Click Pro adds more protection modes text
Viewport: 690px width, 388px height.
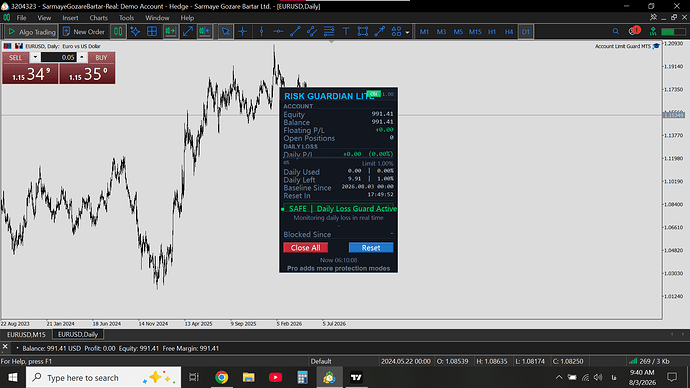click(338, 268)
